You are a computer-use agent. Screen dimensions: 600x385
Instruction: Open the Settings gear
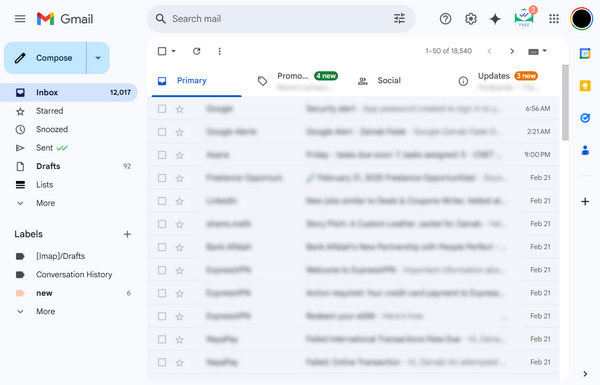[x=471, y=19]
